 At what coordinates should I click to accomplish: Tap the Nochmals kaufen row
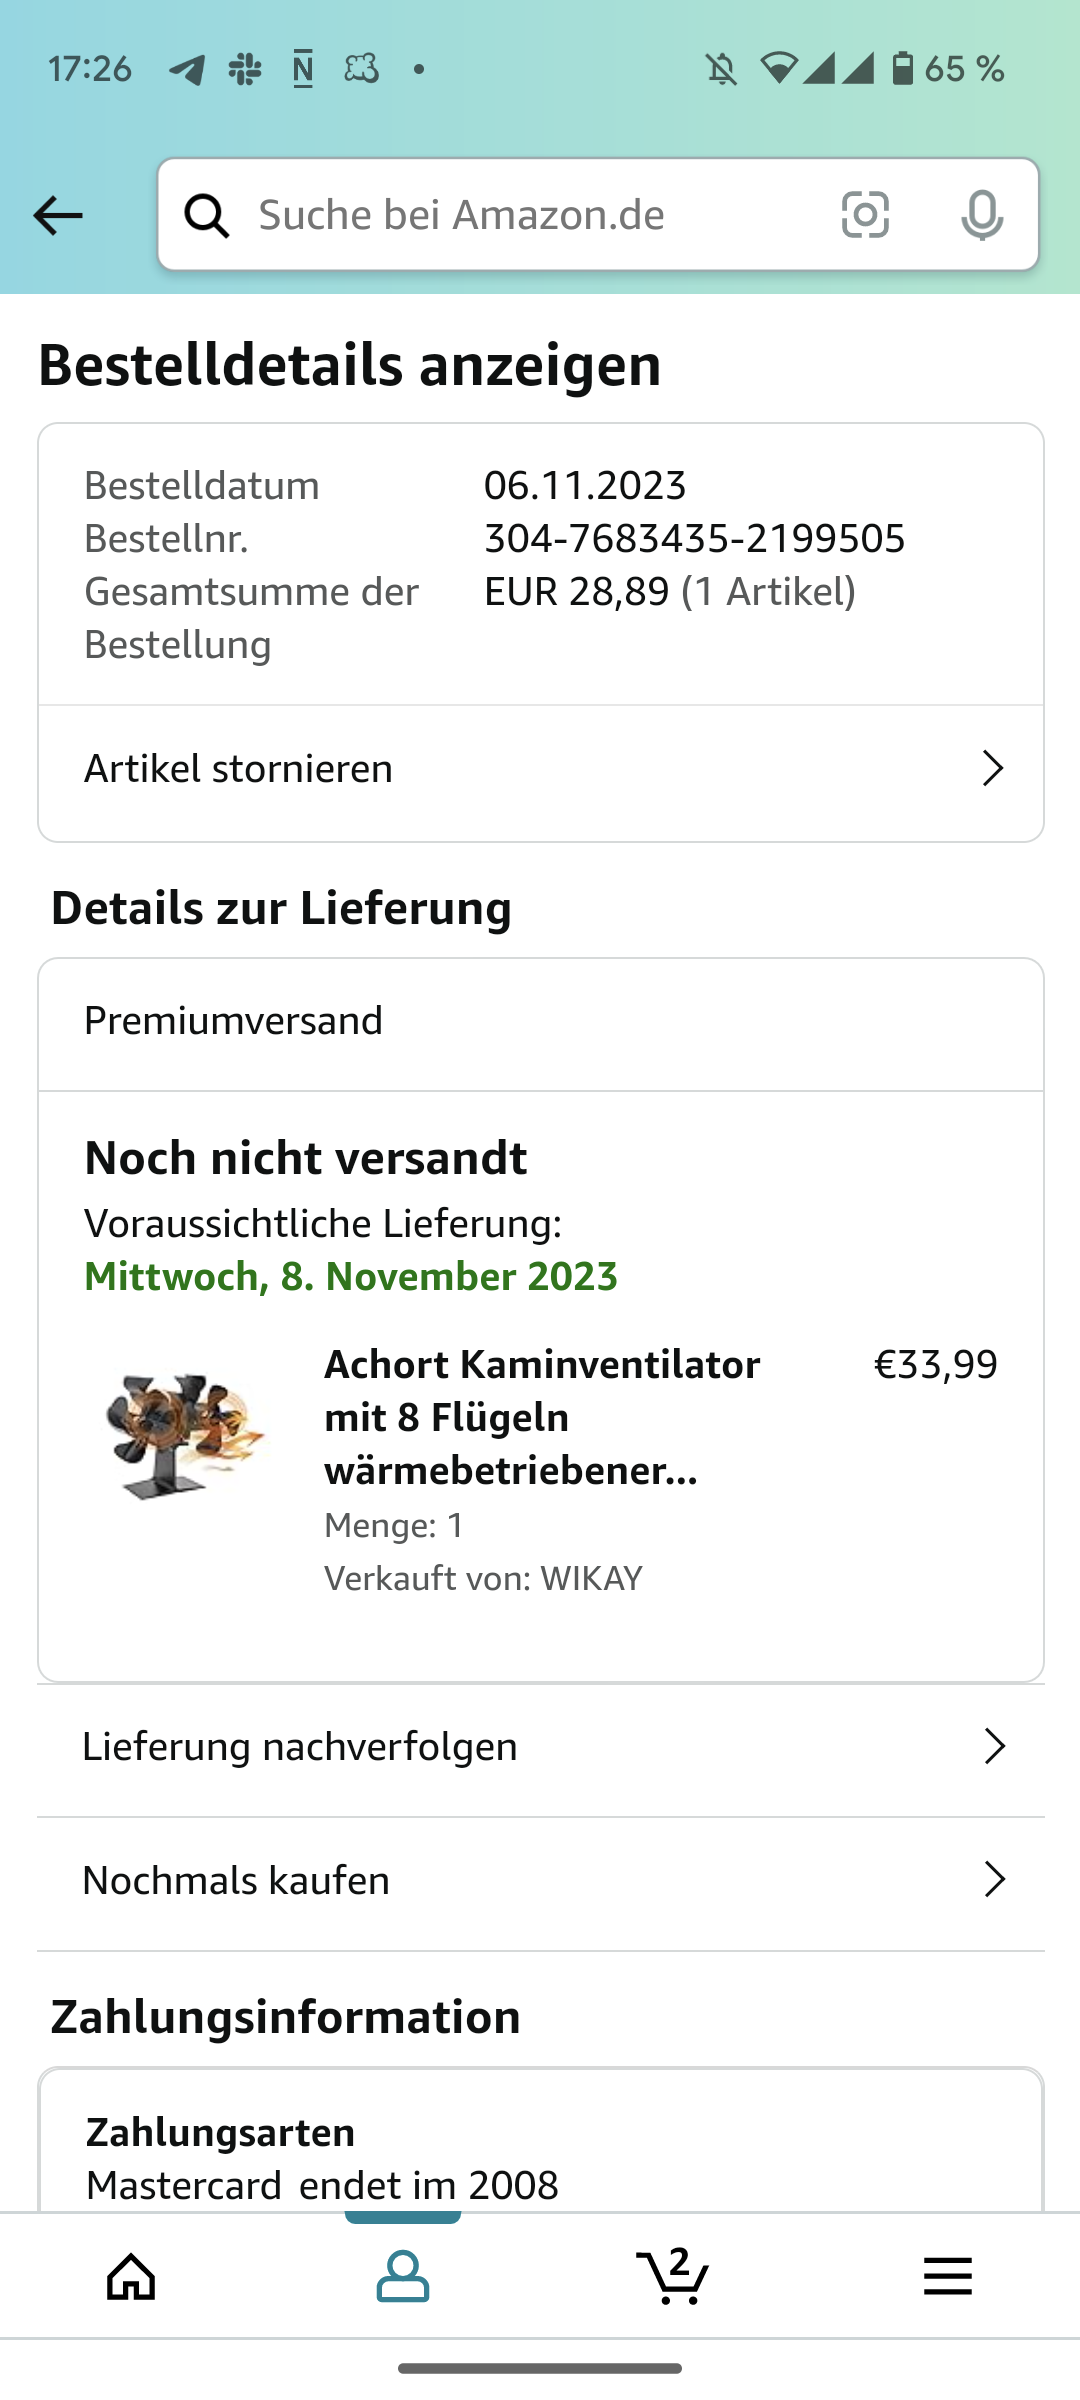pos(237,1881)
